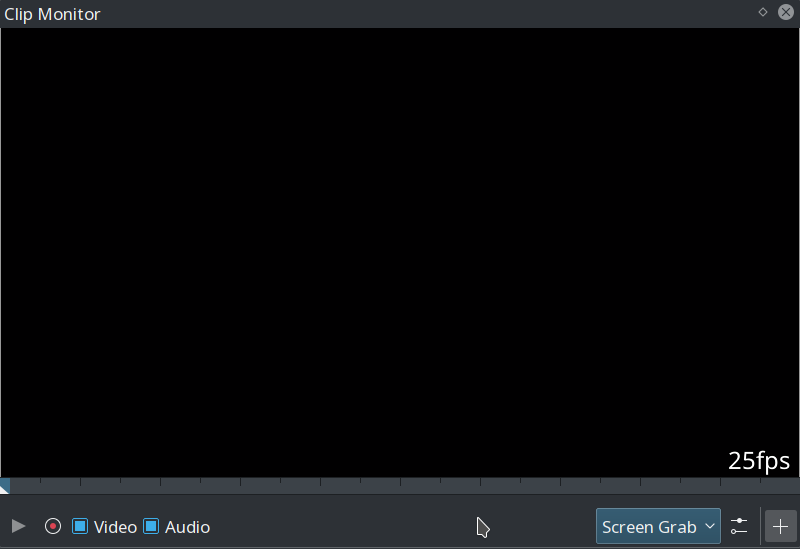Close the Clip Monitor panel
Screen dimensions: 800x549
786,12
